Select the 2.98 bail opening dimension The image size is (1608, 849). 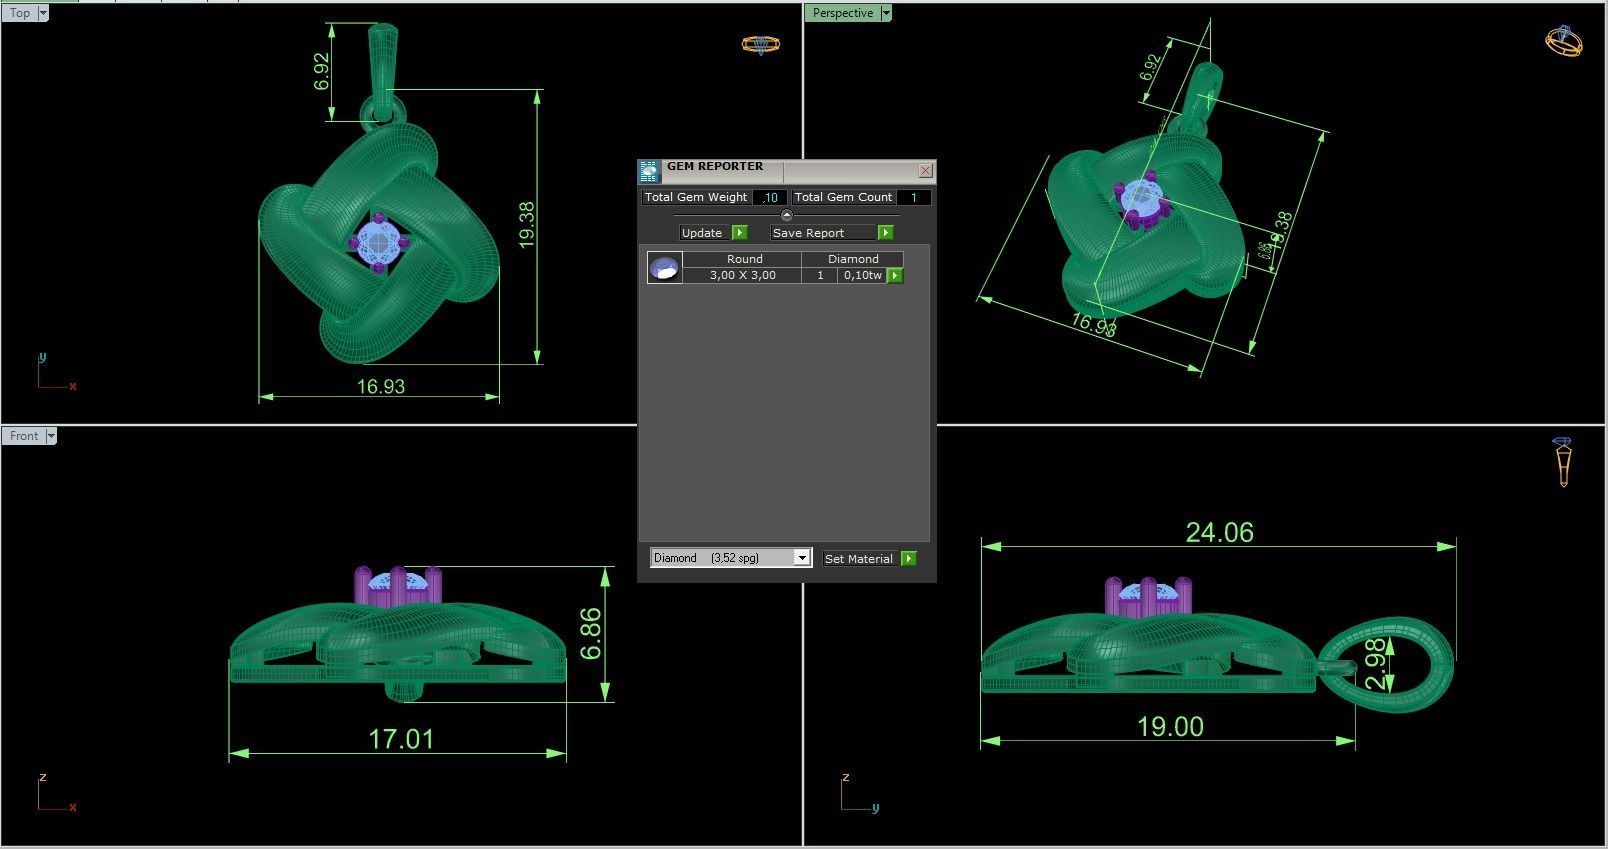(1376, 664)
